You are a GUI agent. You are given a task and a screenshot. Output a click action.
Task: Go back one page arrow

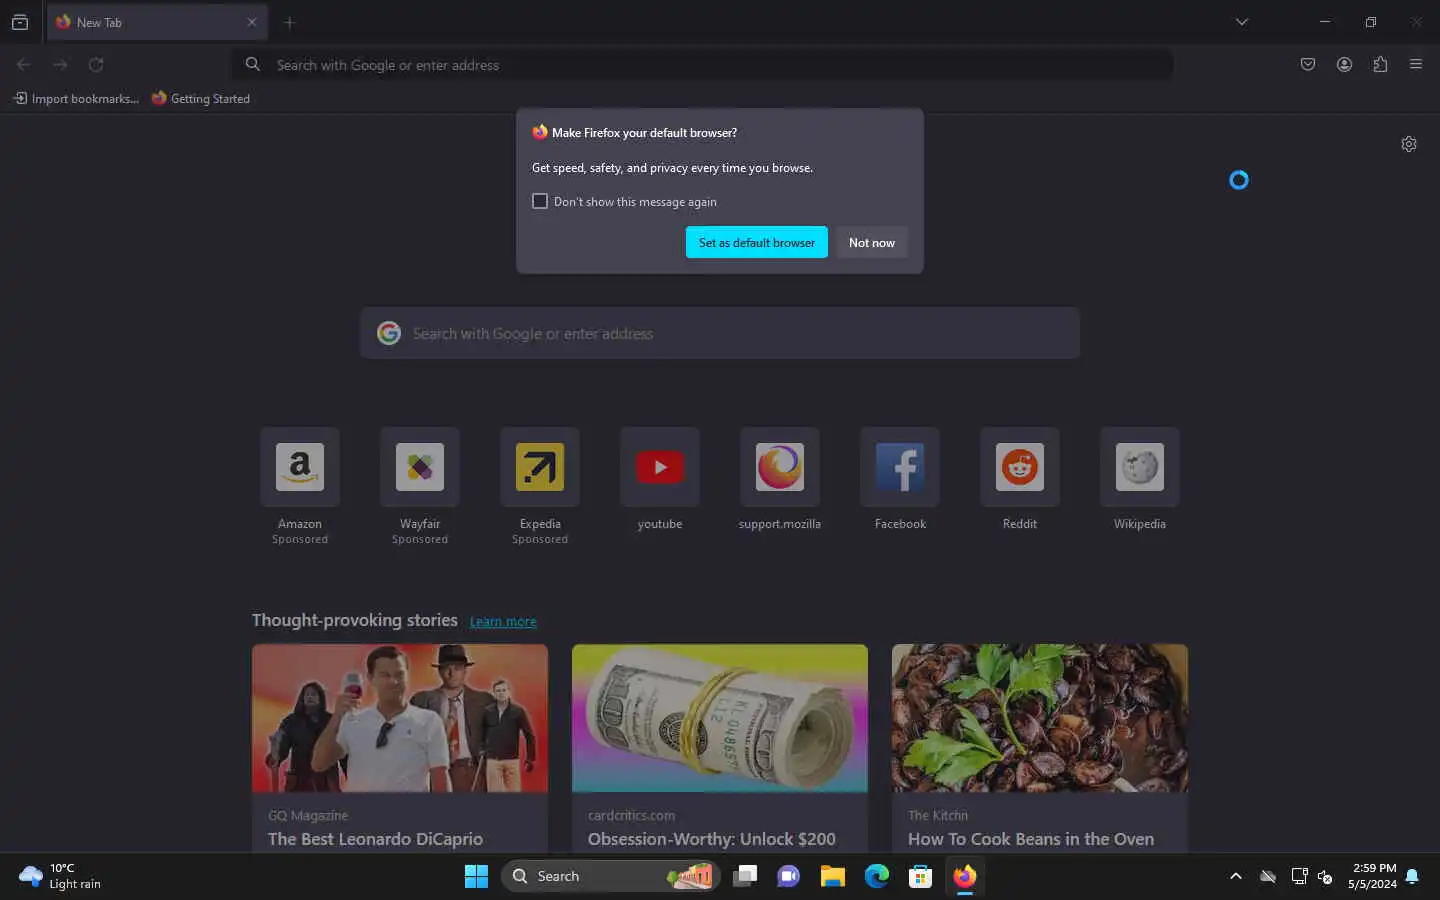(x=24, y=64)
